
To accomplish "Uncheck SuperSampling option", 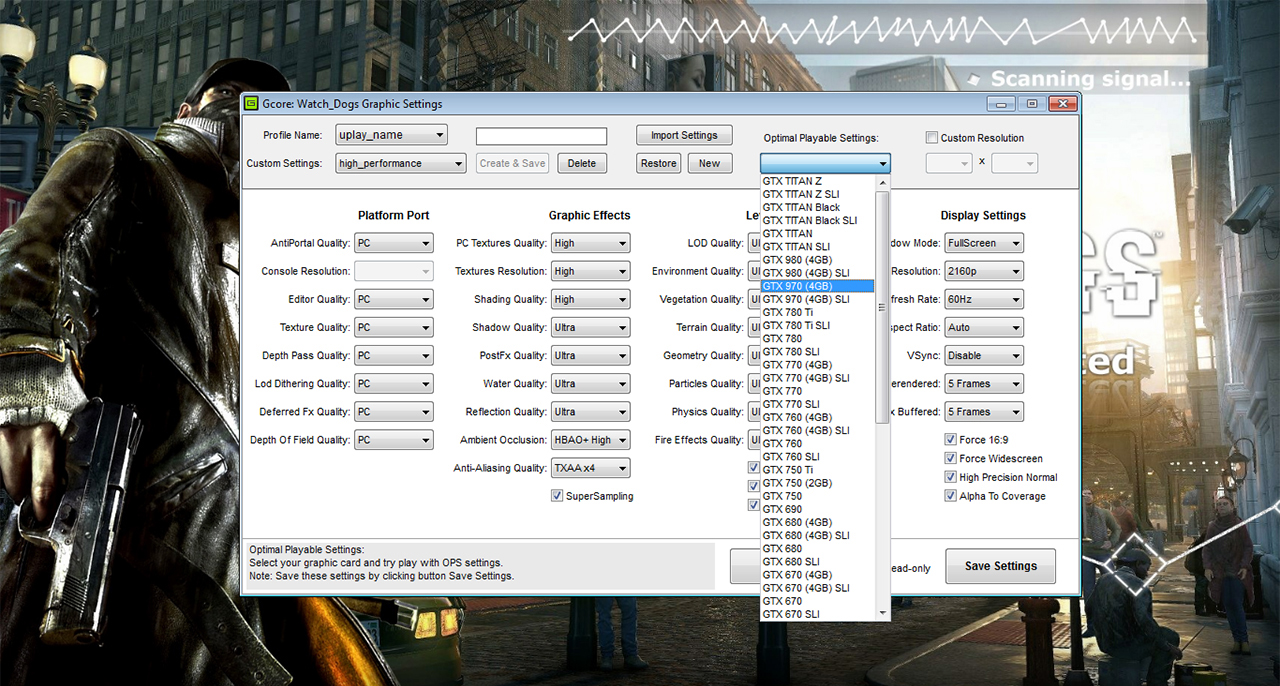I will click(557, 496).
